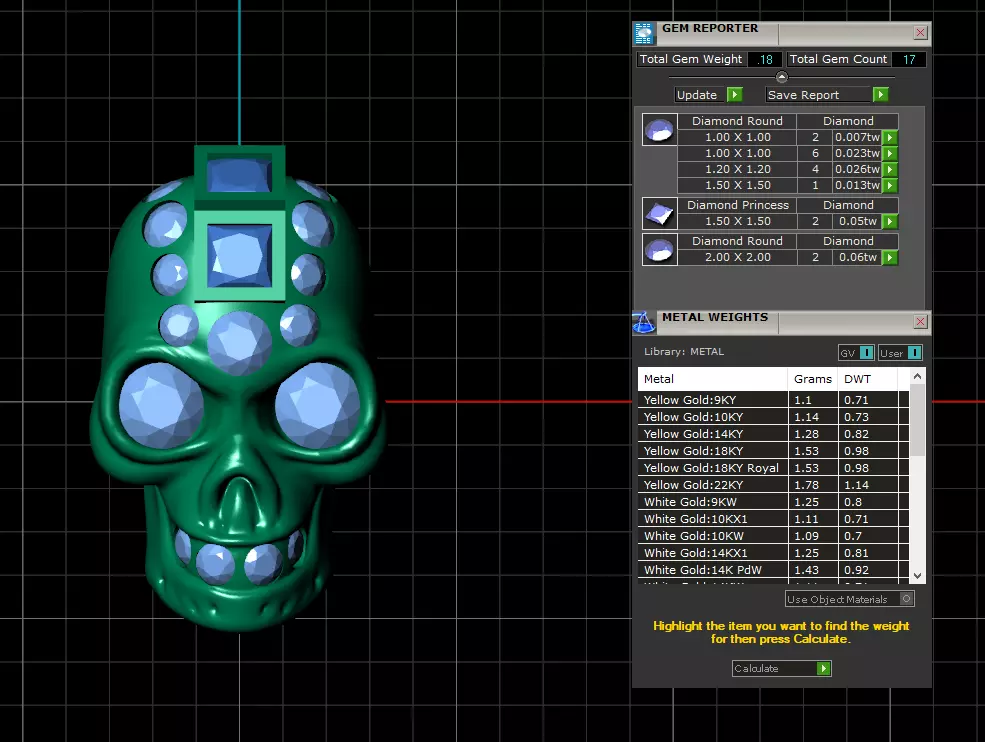This screenshot has height=742, width=985.
Task: Click green arrow for 0.06tw round row
Action: pos(890,258)
